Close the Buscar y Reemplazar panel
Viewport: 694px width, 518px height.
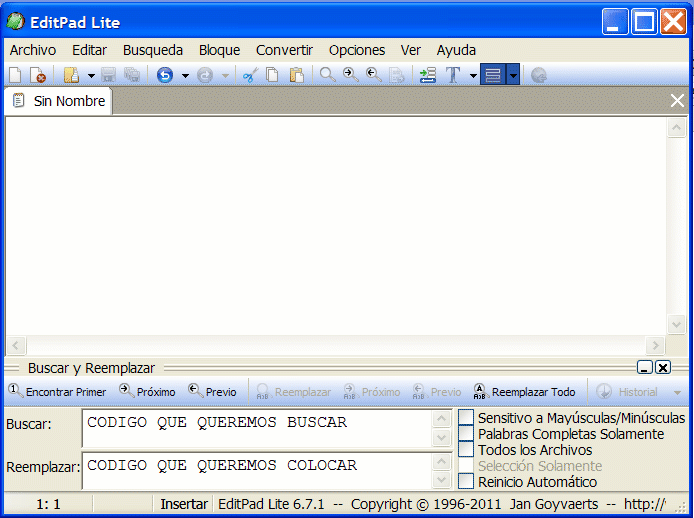point(663,367)
